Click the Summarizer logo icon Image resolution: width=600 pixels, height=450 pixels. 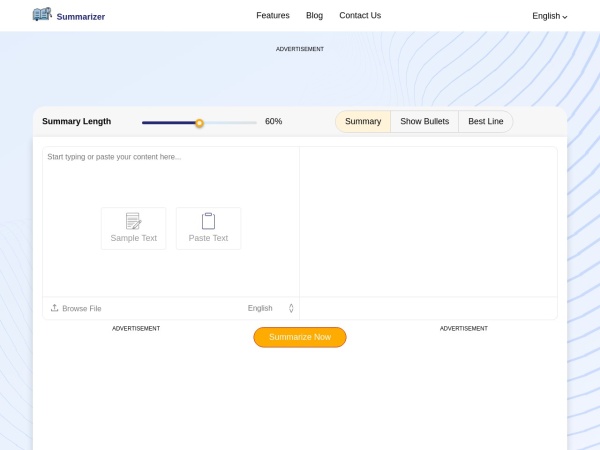pos(41,15)
